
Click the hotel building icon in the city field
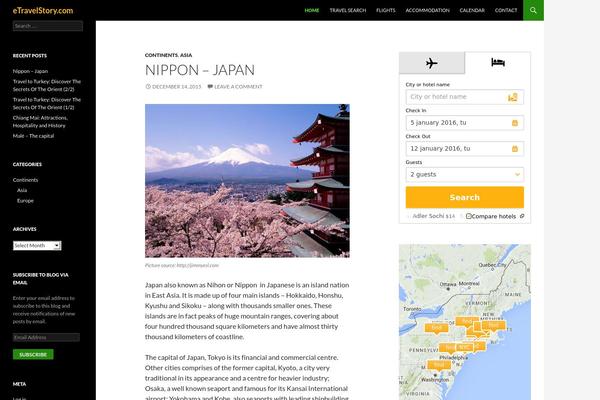pyautogui.click(x=513, y=97)
